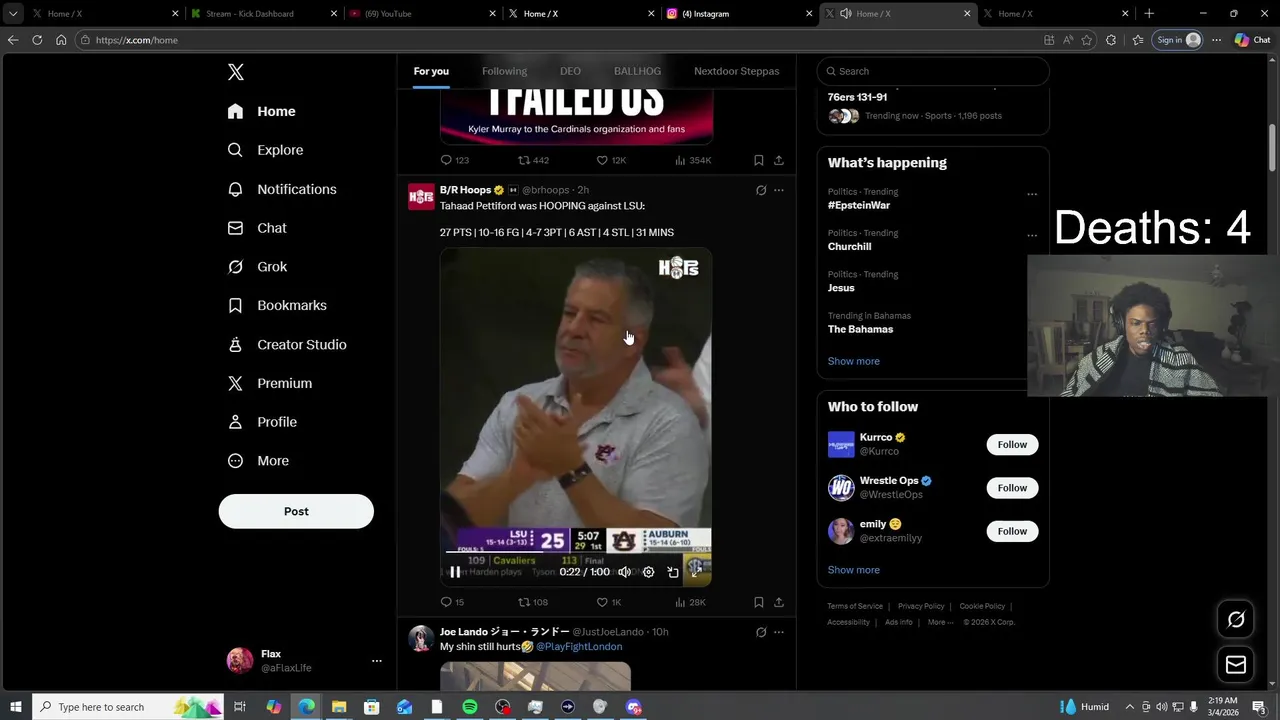Reply to the B/R Hoops post (15)
Viewport: 1280px width, 720px height.
point(453,602)
